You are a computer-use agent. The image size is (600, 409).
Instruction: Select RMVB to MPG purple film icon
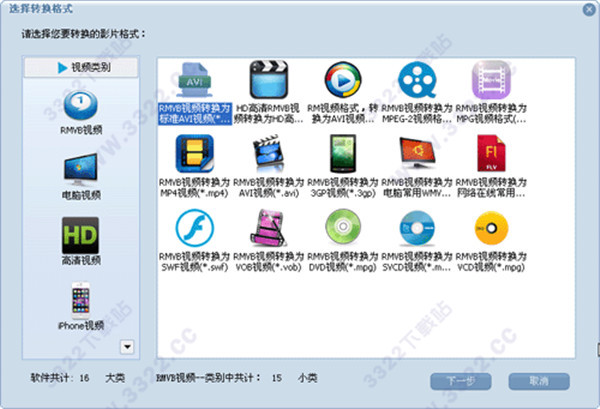[491, 80]
